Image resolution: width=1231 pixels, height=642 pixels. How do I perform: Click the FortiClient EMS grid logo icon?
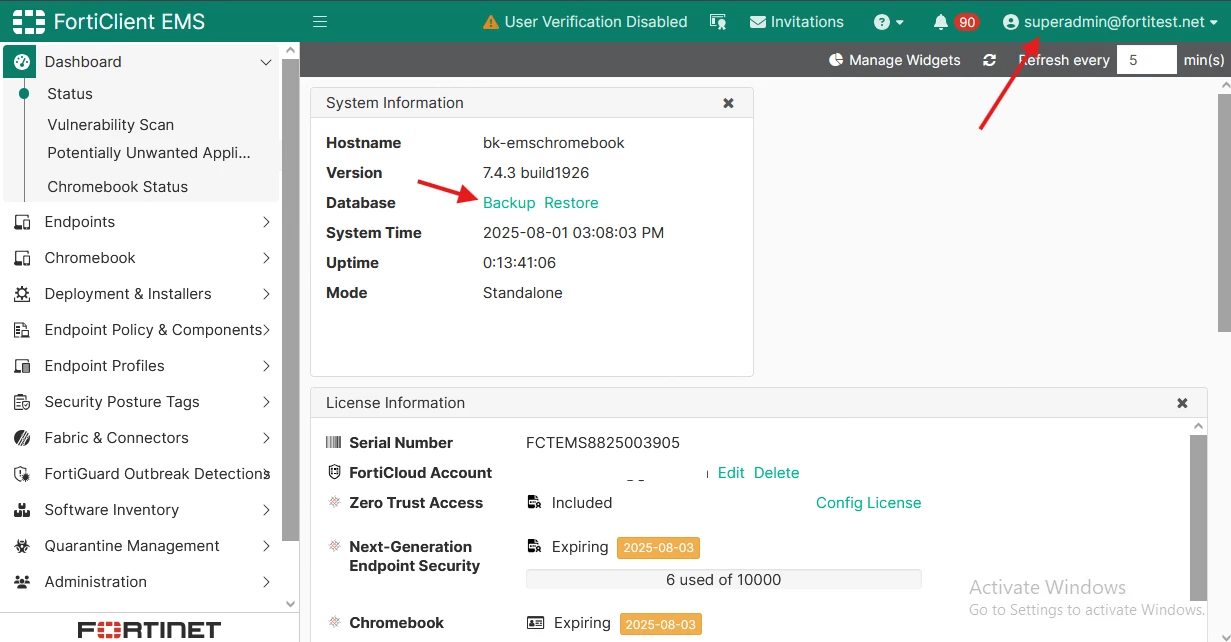(29, 21)
